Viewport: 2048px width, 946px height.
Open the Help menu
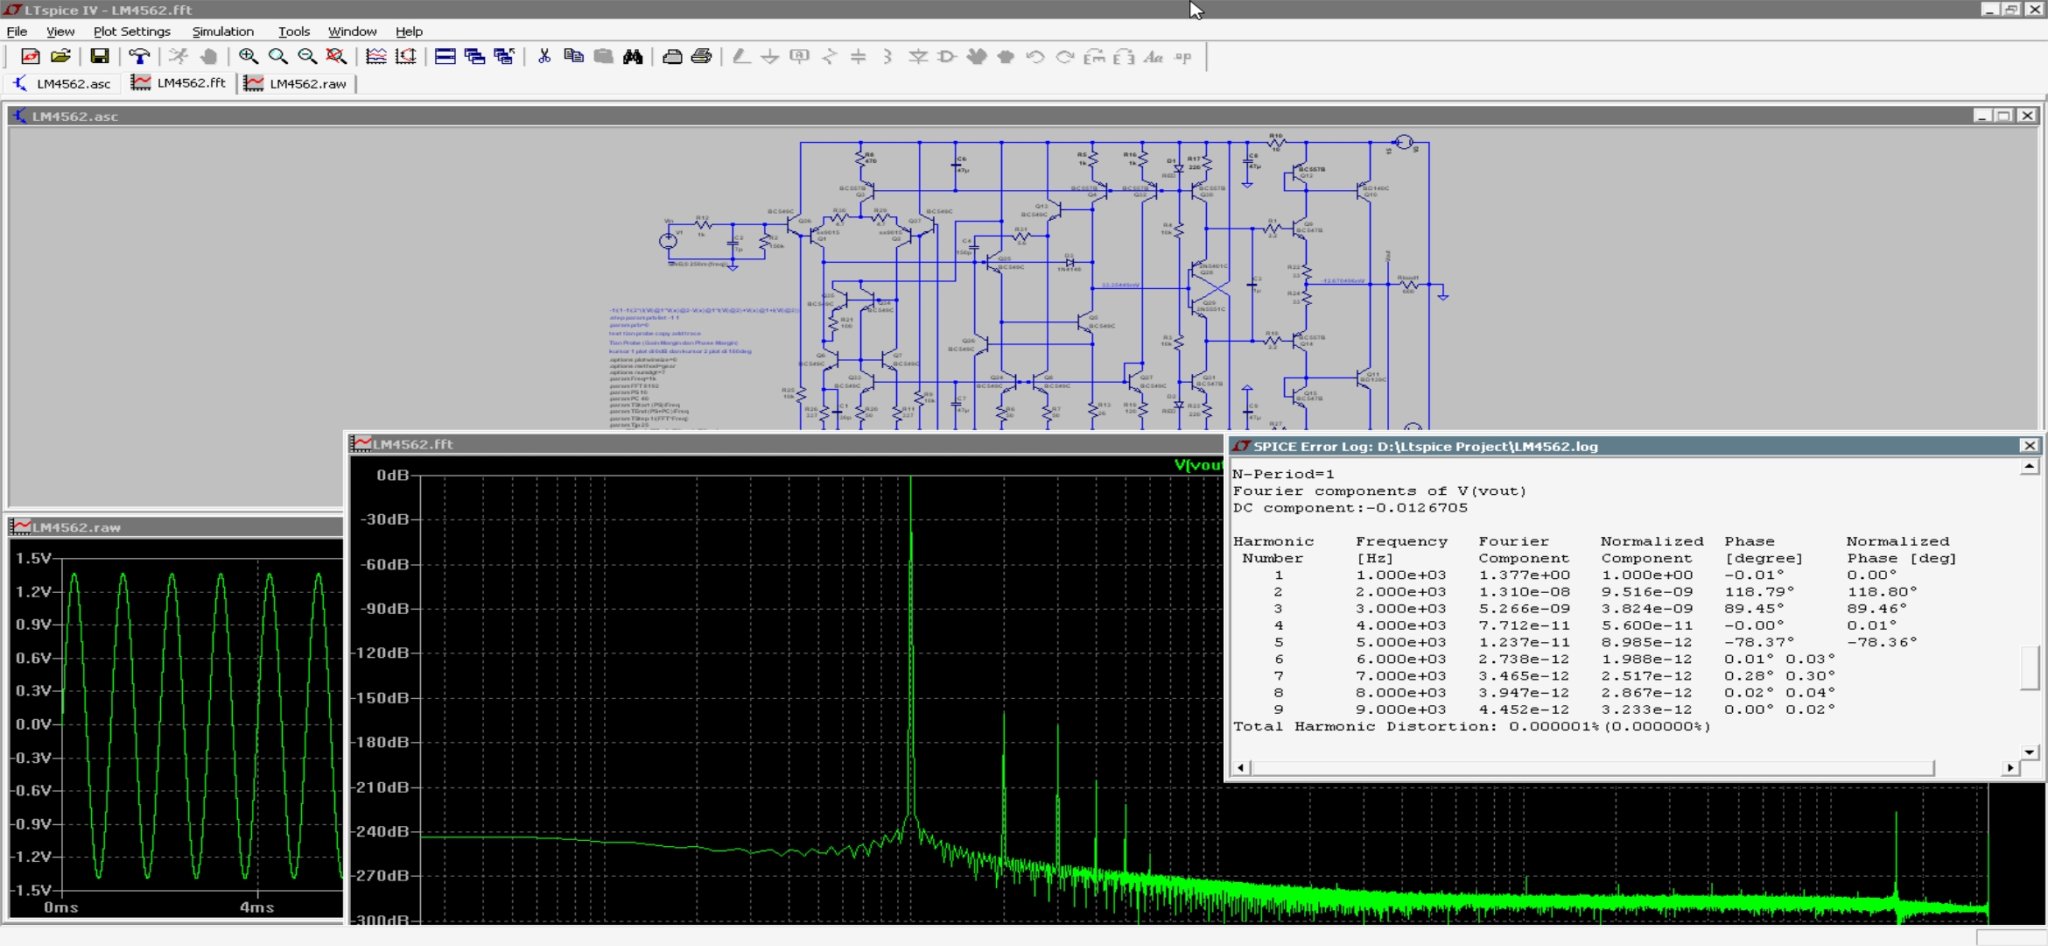click(409, 31)
